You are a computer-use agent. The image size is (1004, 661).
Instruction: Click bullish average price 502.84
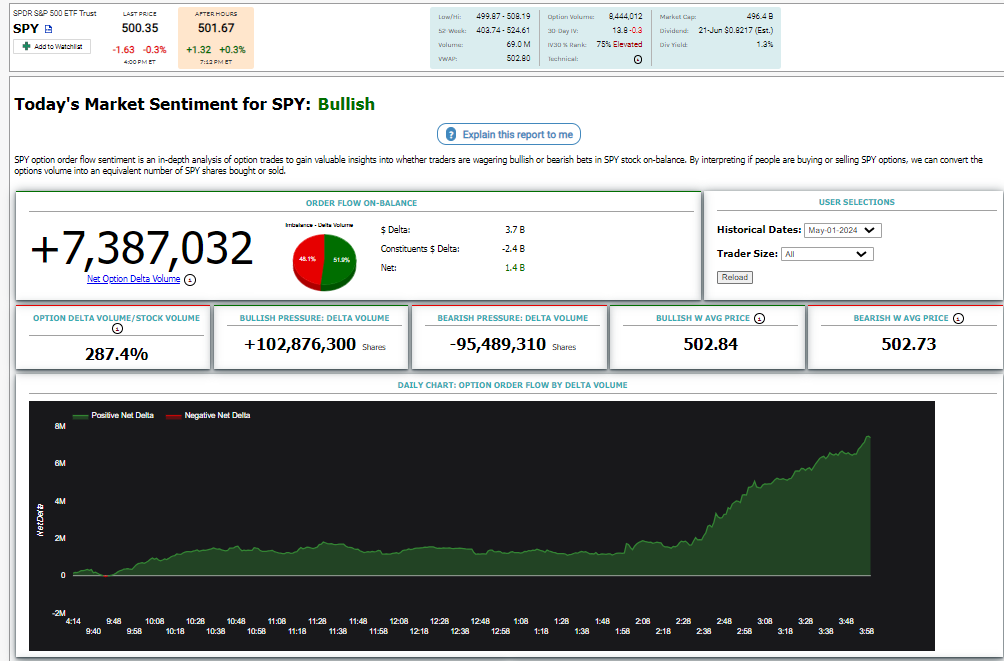click(711, 345)
